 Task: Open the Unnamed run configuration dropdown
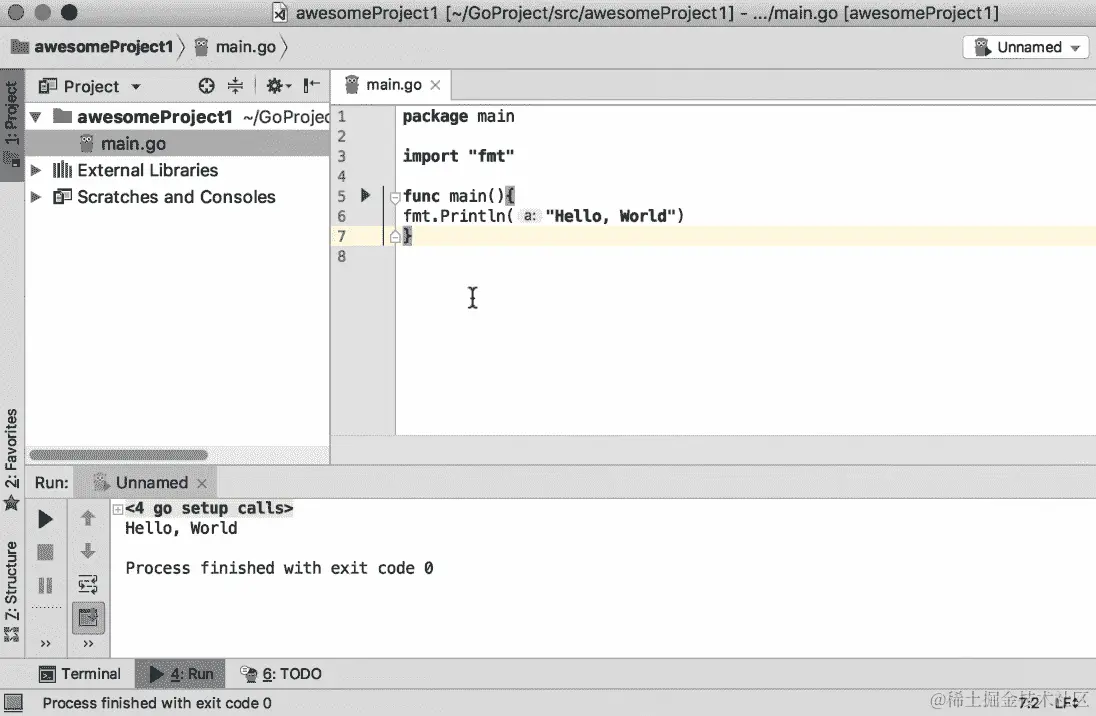pos(1027,48)
